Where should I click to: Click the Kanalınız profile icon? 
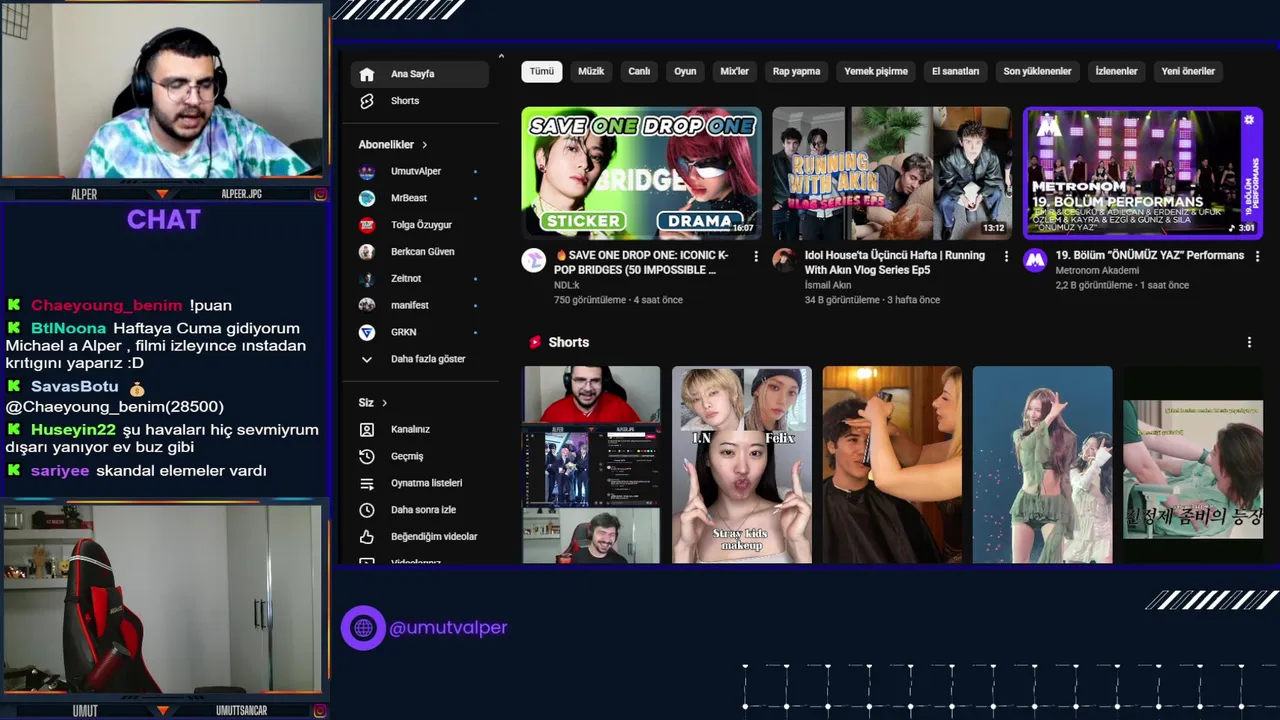click(367, 429)
